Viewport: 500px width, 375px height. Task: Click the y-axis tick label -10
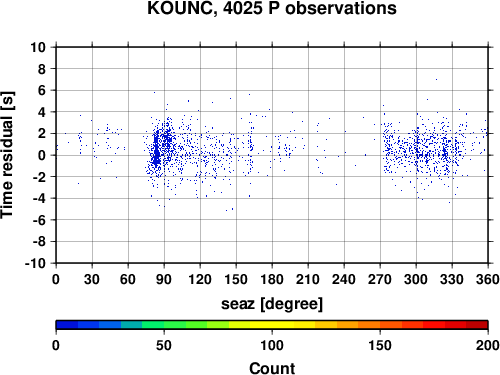pos(35,263)
